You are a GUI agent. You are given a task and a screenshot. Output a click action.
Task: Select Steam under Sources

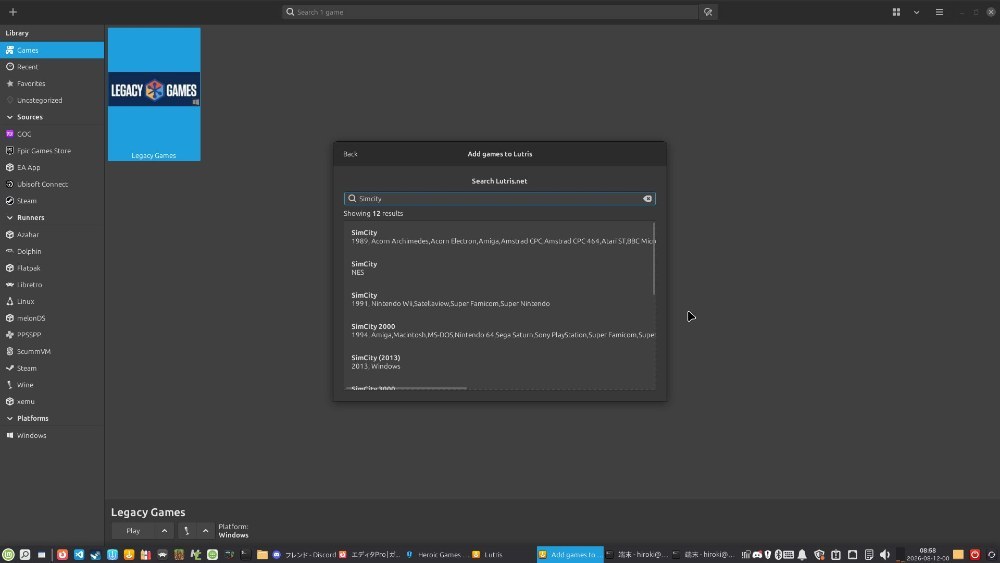coord(52,200)
